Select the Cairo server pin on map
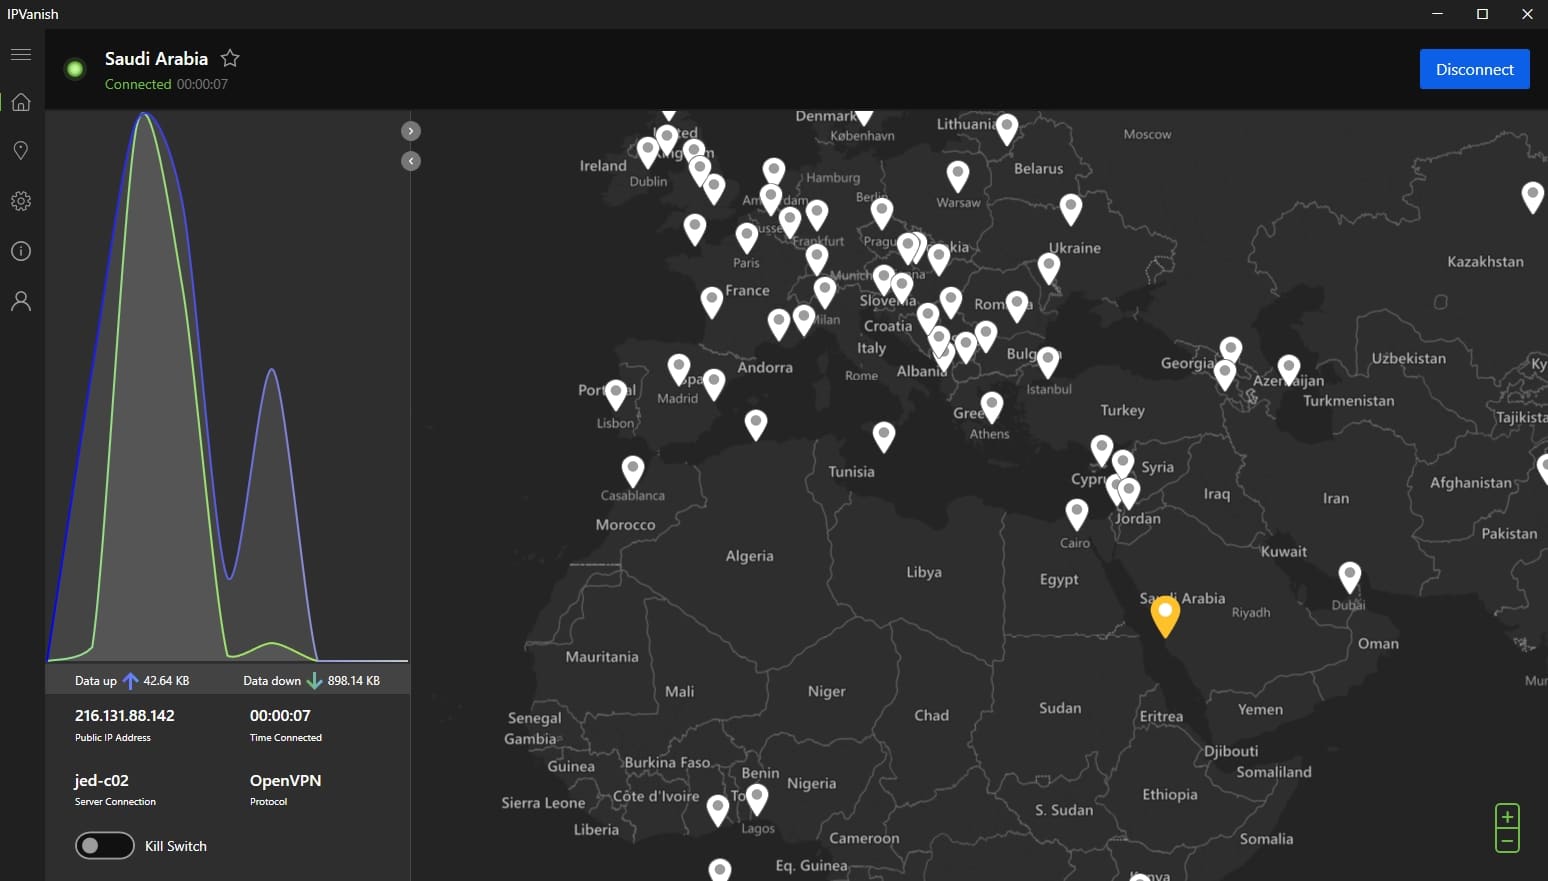This screenshot has height=881, width=1548. coord(1076,515)
